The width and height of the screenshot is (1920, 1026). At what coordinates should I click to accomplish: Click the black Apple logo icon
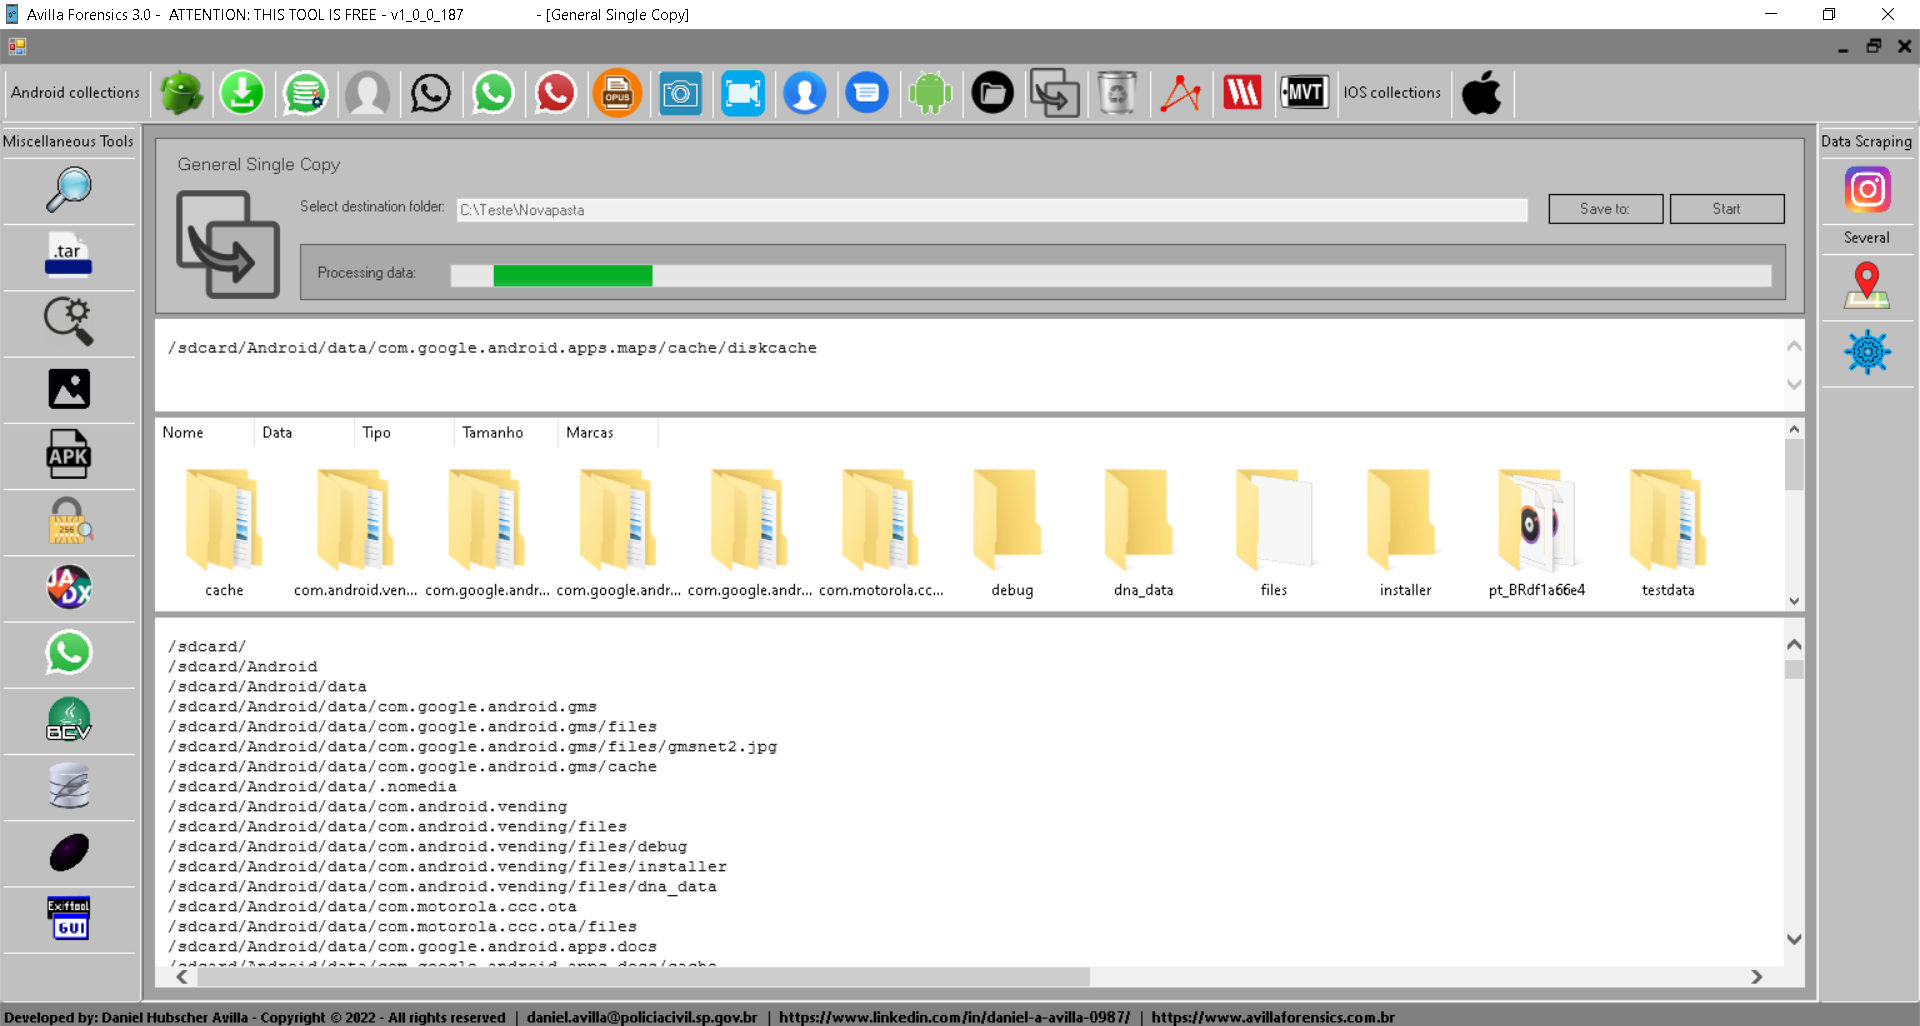(x=1481, y=93)
